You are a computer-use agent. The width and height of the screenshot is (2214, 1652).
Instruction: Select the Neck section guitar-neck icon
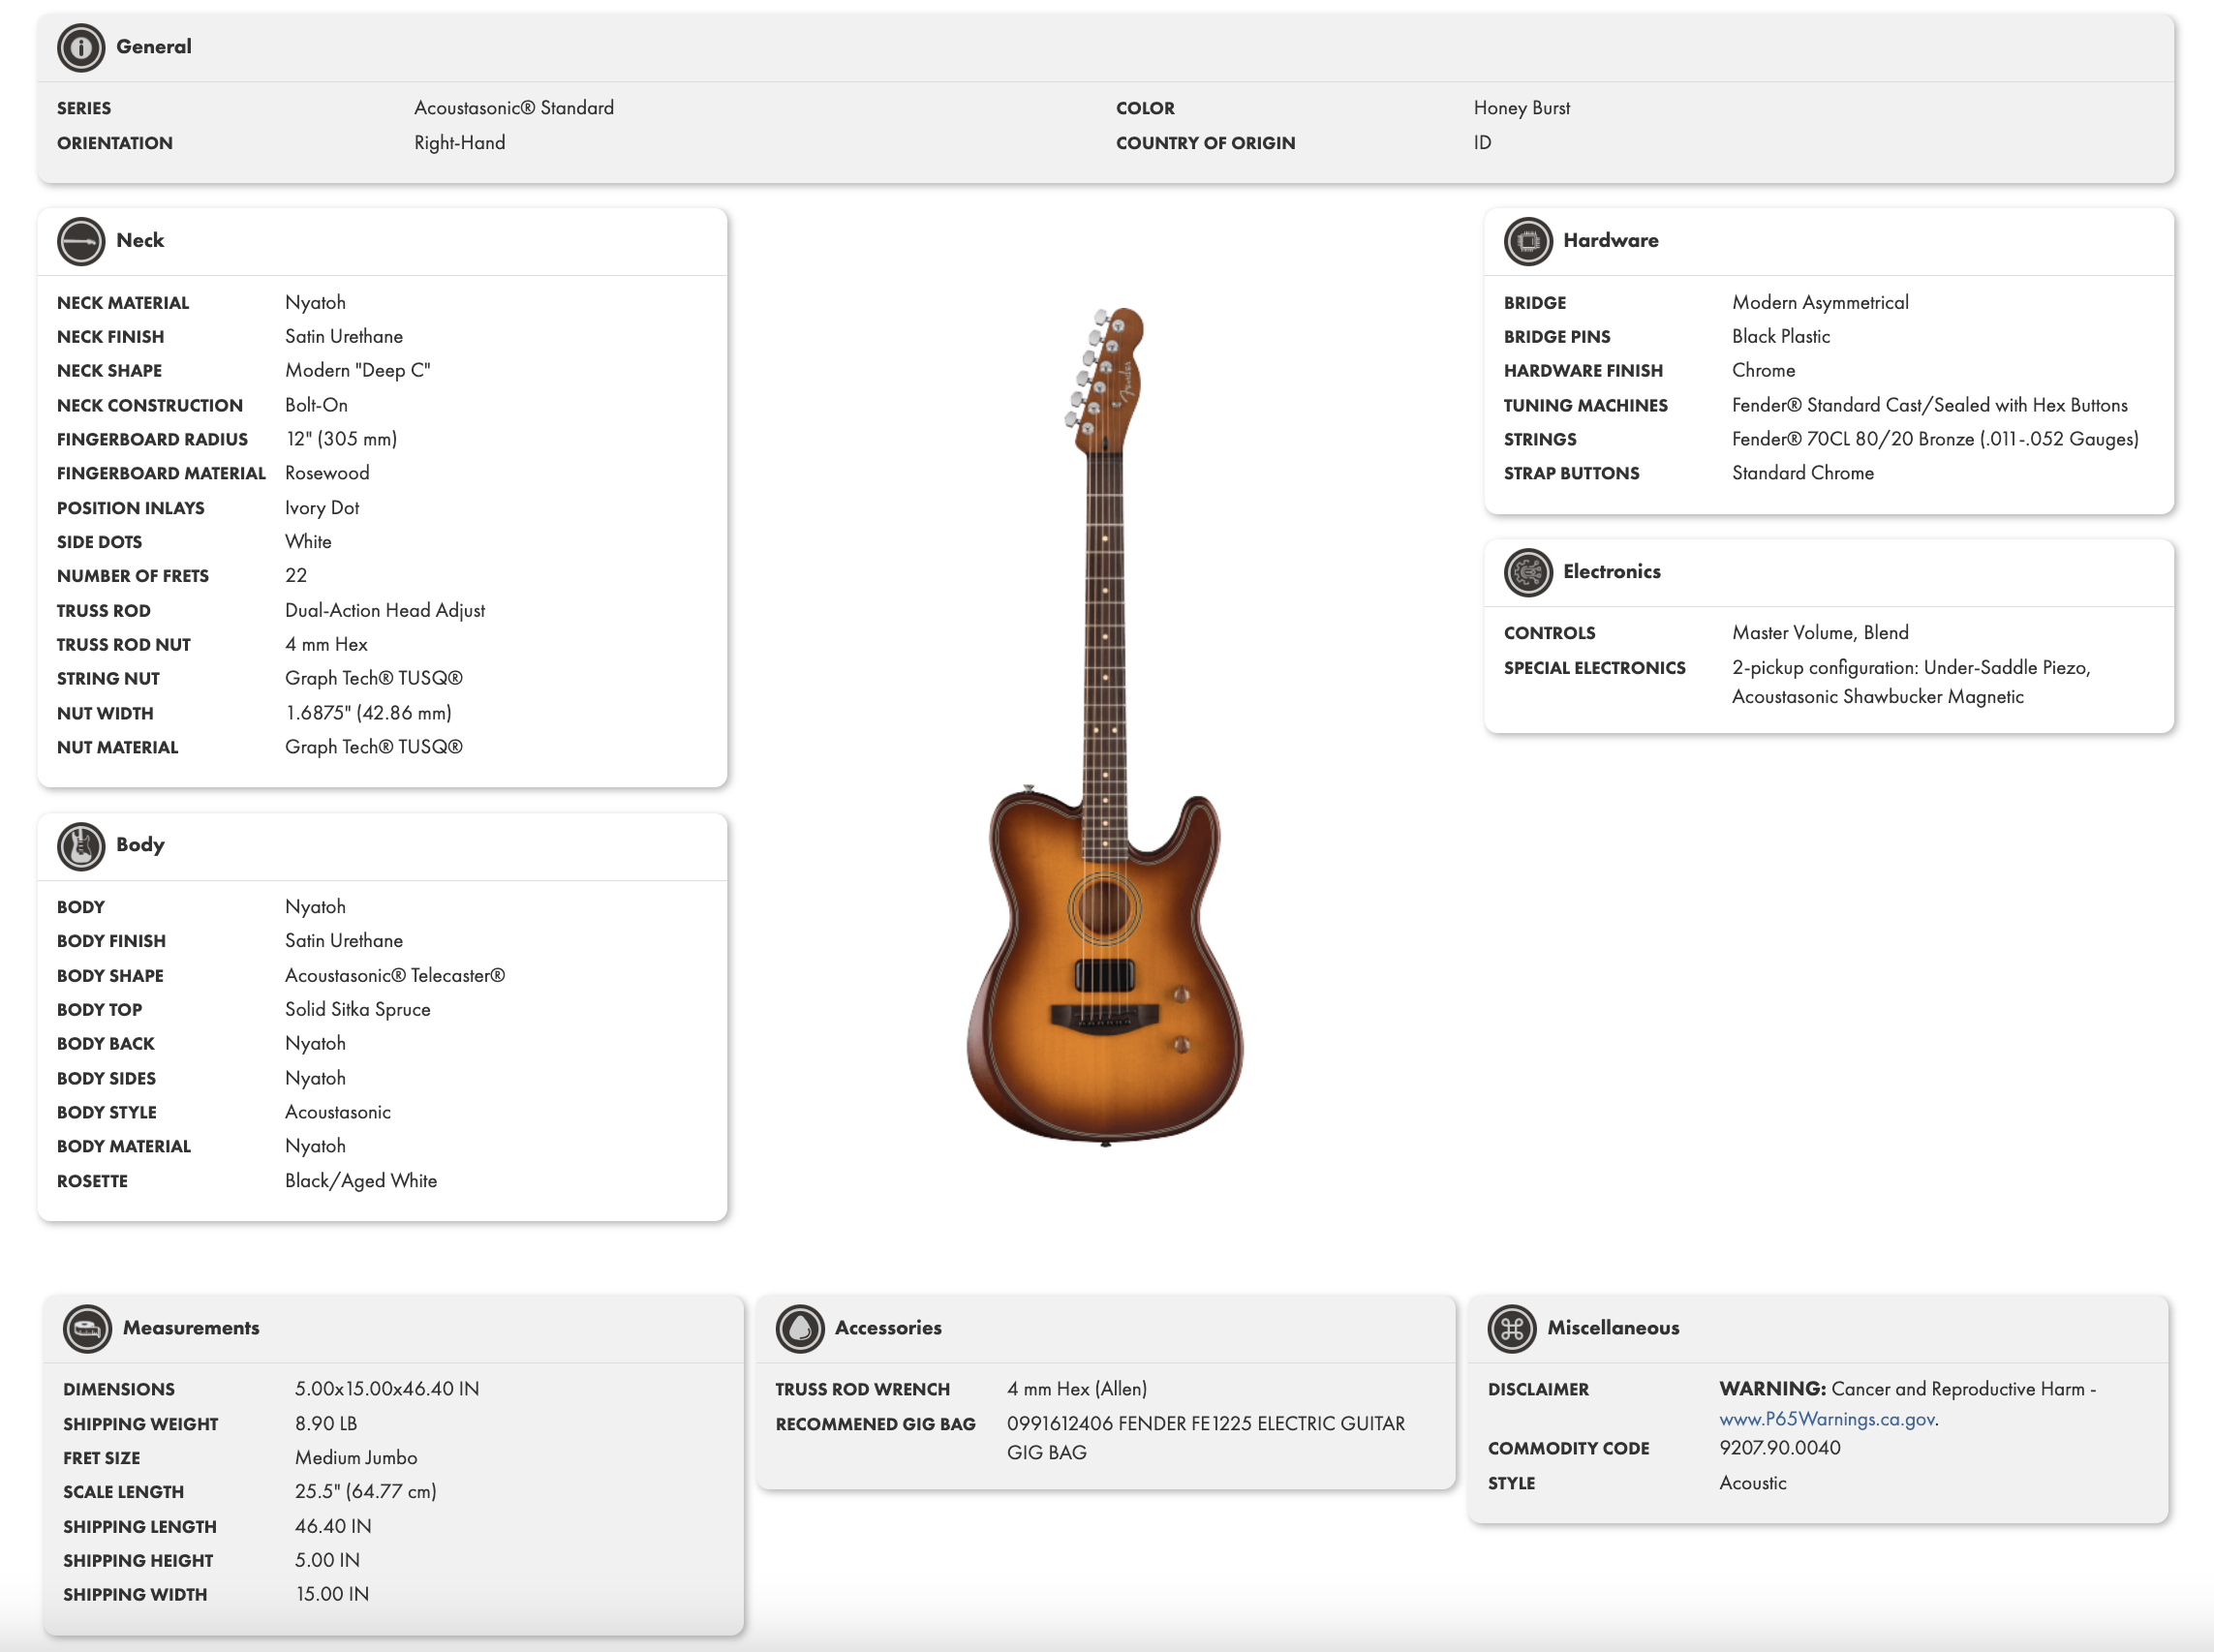[81, 240]
